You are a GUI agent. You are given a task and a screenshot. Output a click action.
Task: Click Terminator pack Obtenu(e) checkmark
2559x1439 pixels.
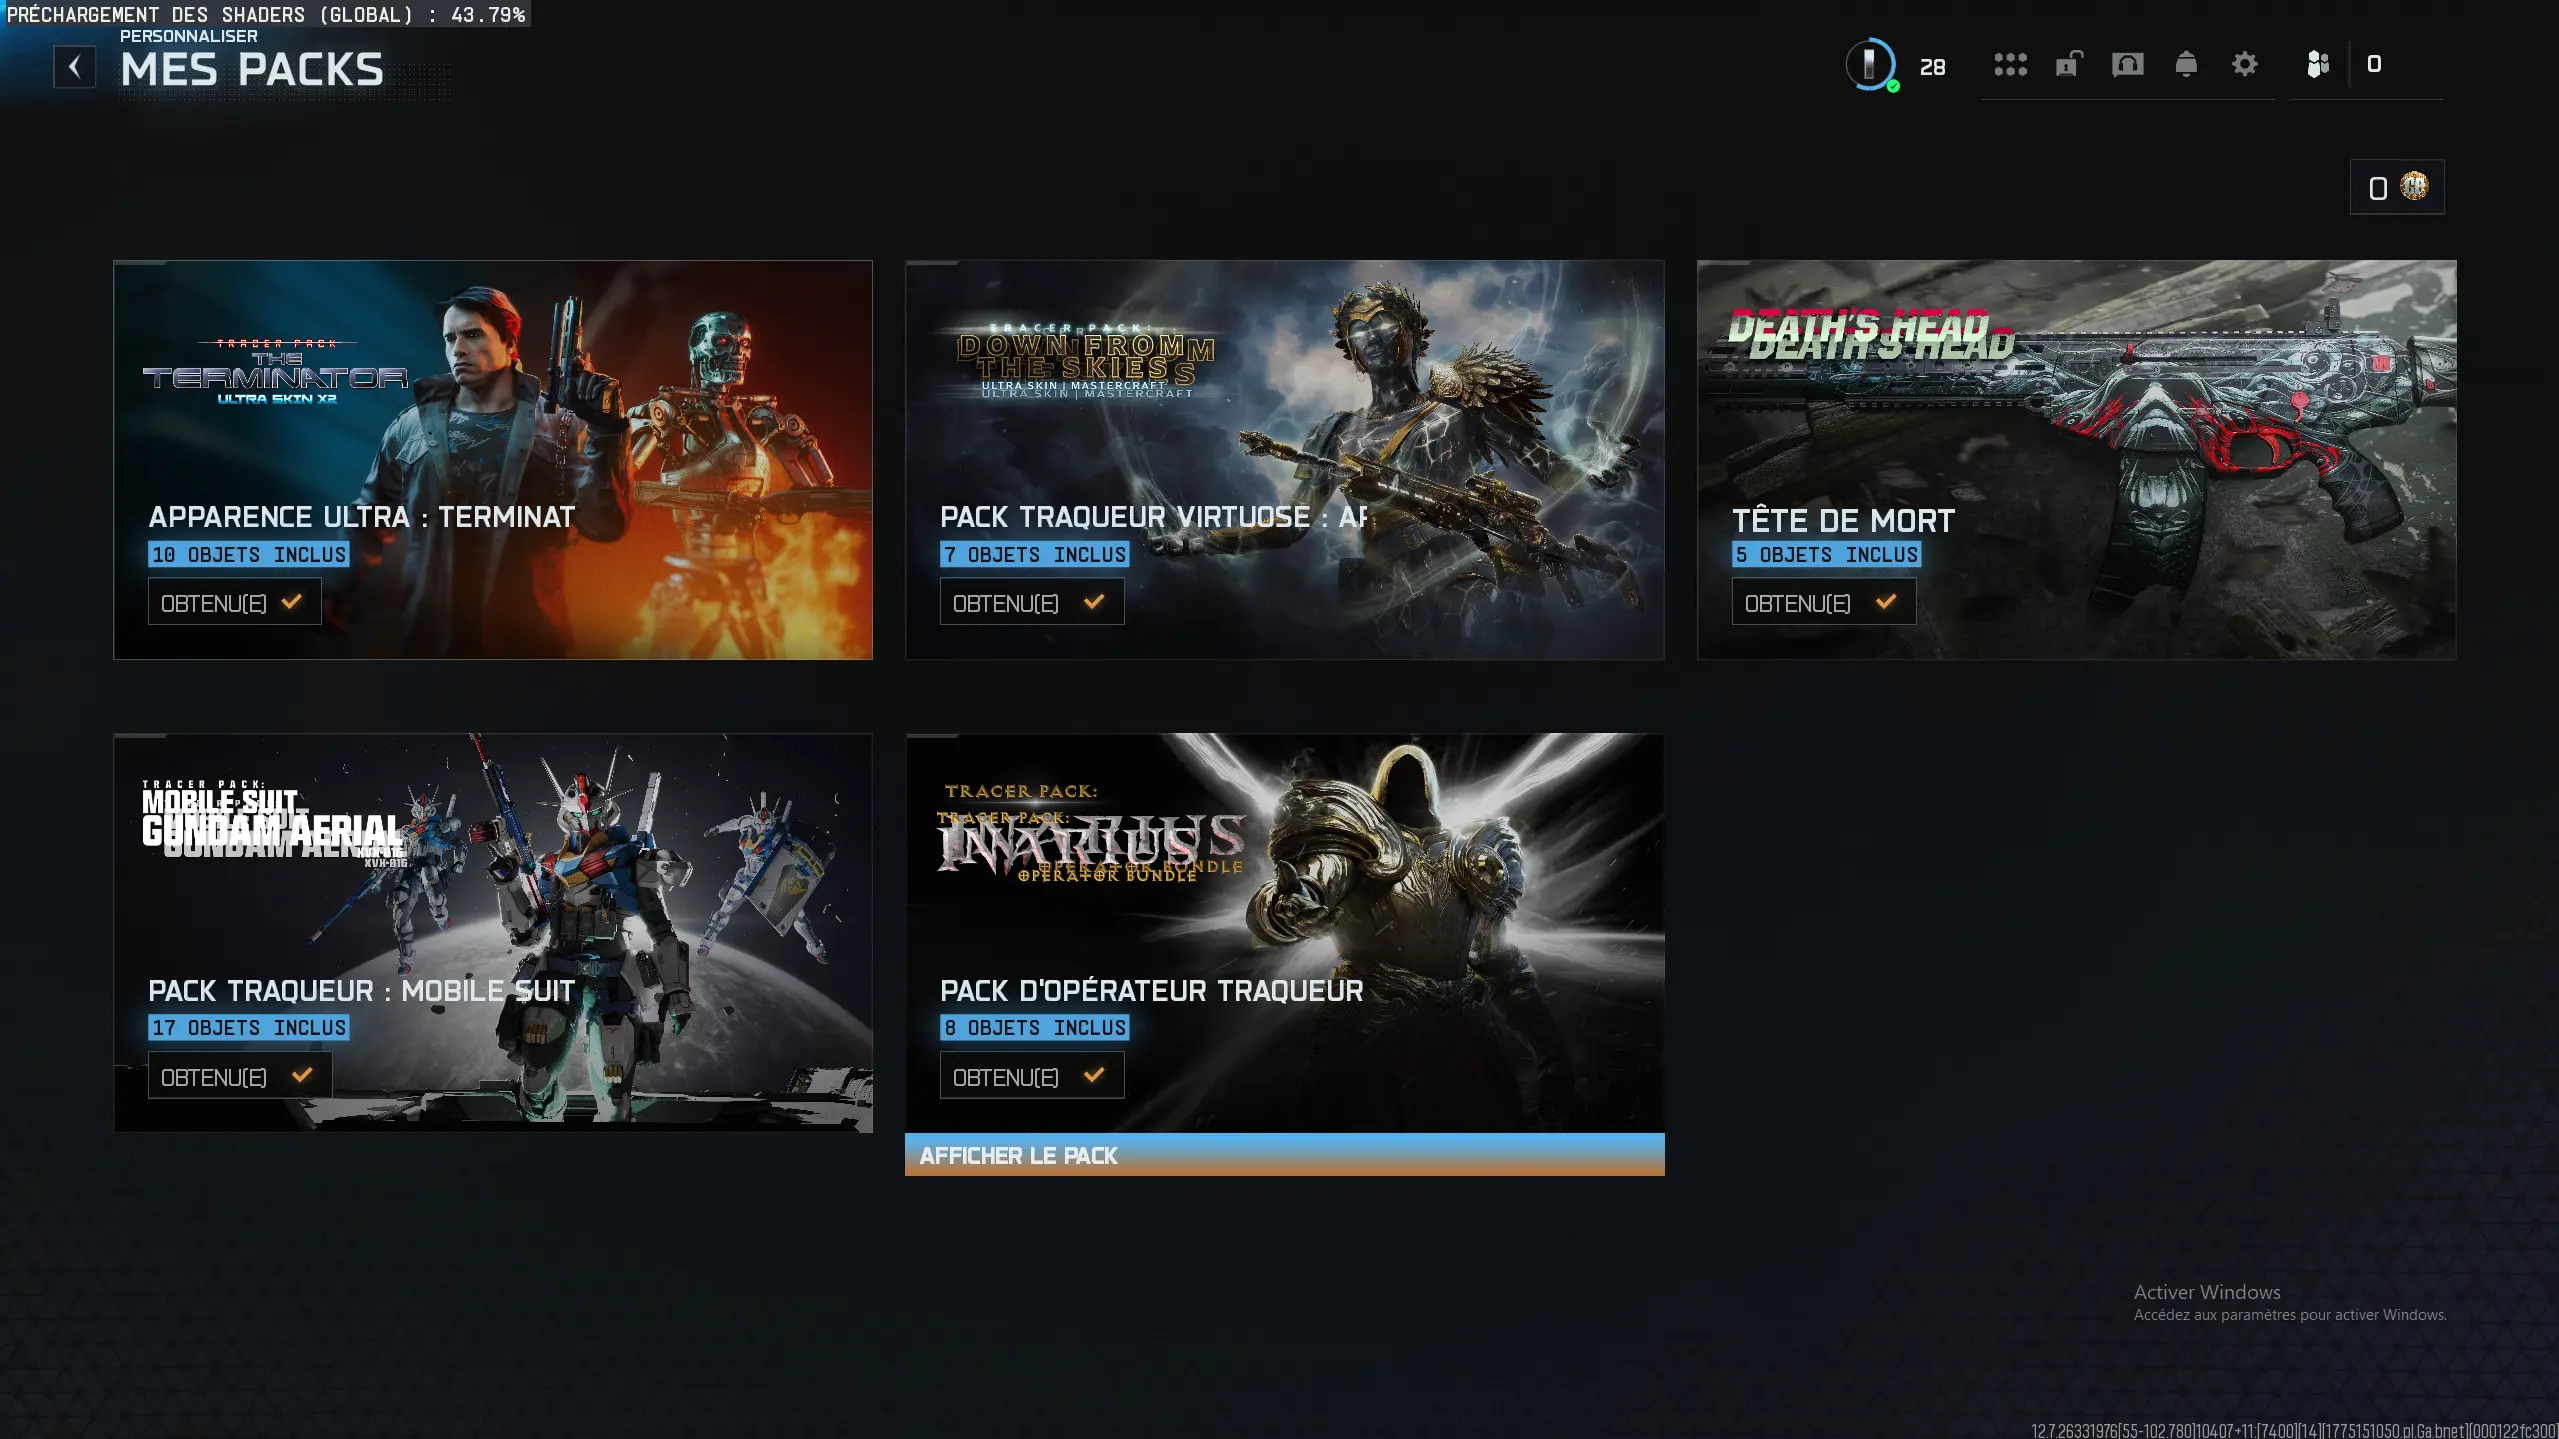(x=292, y=602)
